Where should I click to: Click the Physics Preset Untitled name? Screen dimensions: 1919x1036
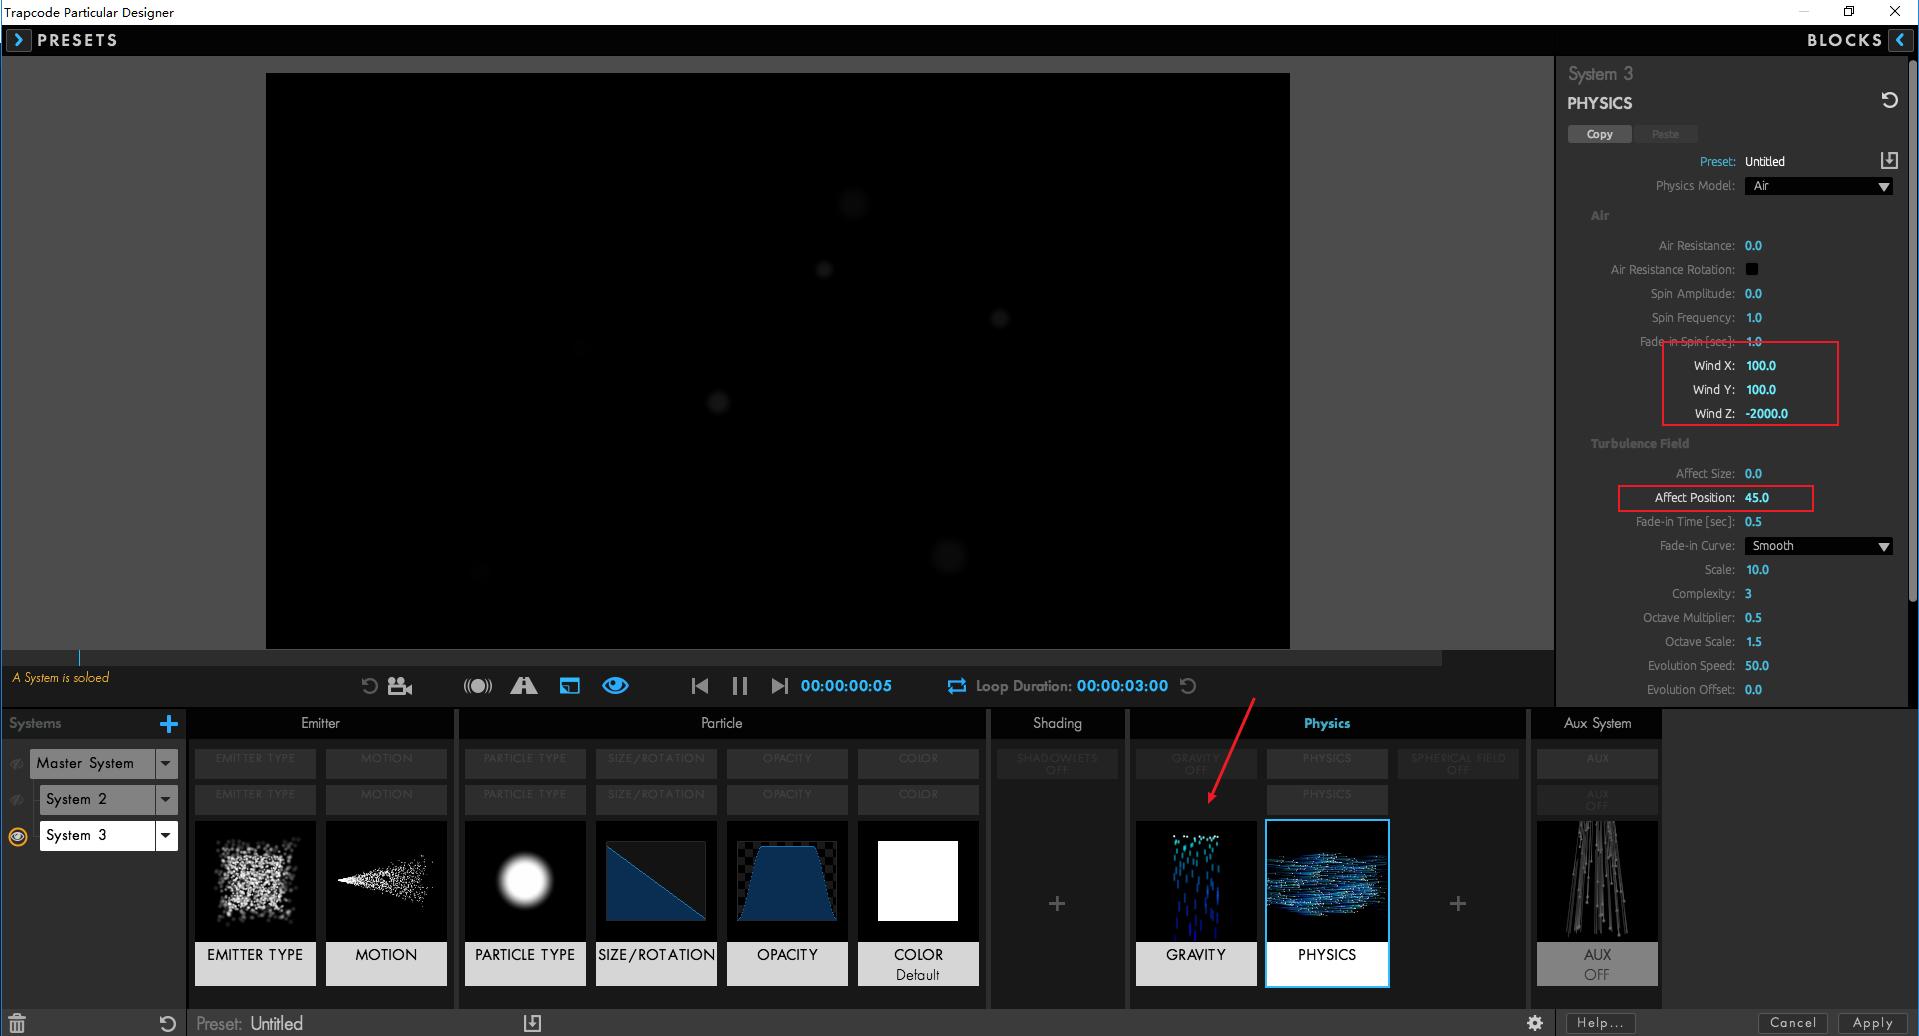click(x=1765, y=161)
